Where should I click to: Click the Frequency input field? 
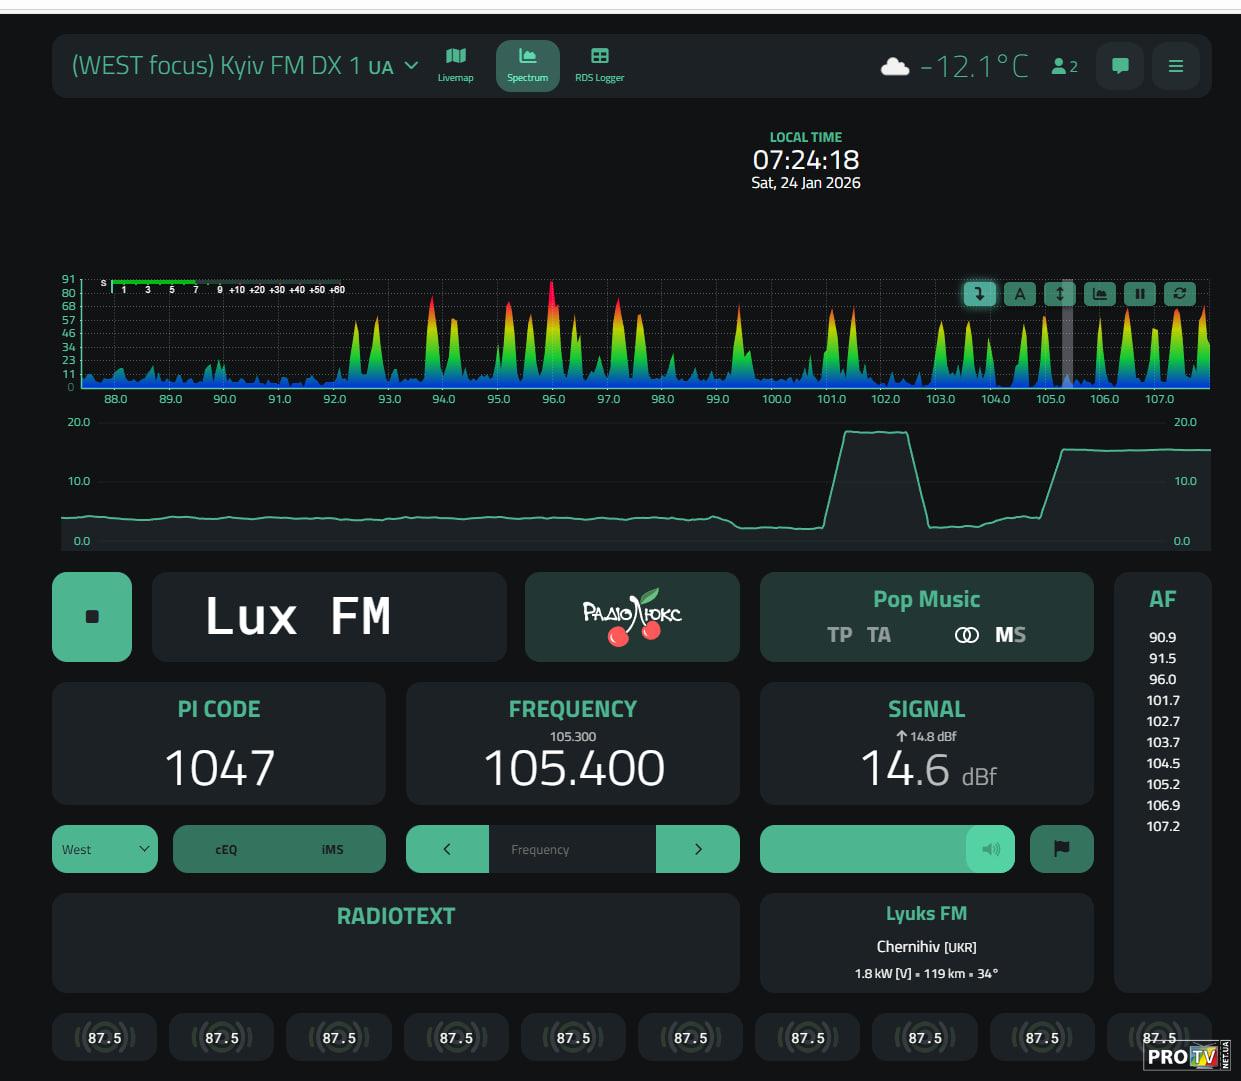pos(572,849)
